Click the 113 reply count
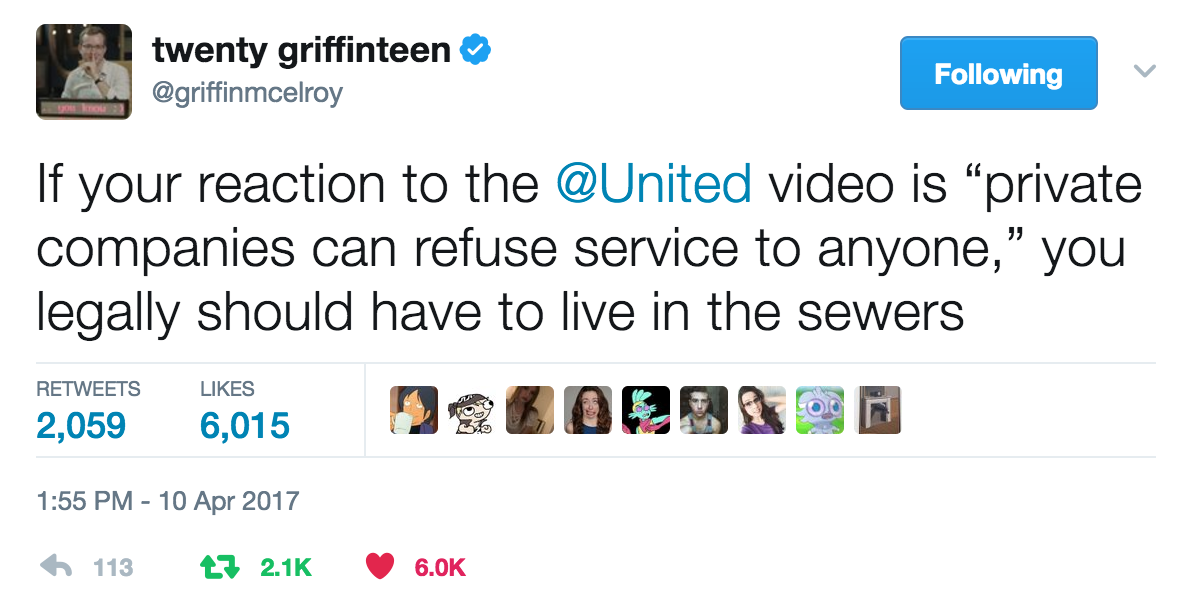This screenshot has width=1186, height=612. pos(113,567)
